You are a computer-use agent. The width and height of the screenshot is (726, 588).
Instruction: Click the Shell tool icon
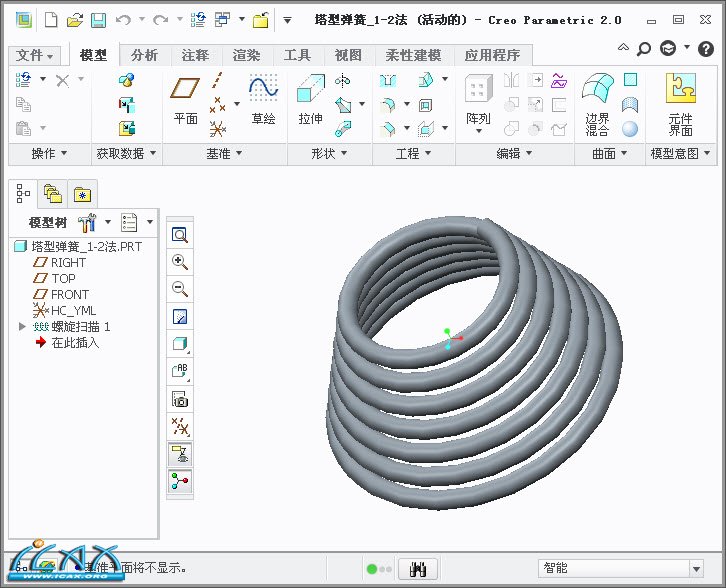pos(426,105)
